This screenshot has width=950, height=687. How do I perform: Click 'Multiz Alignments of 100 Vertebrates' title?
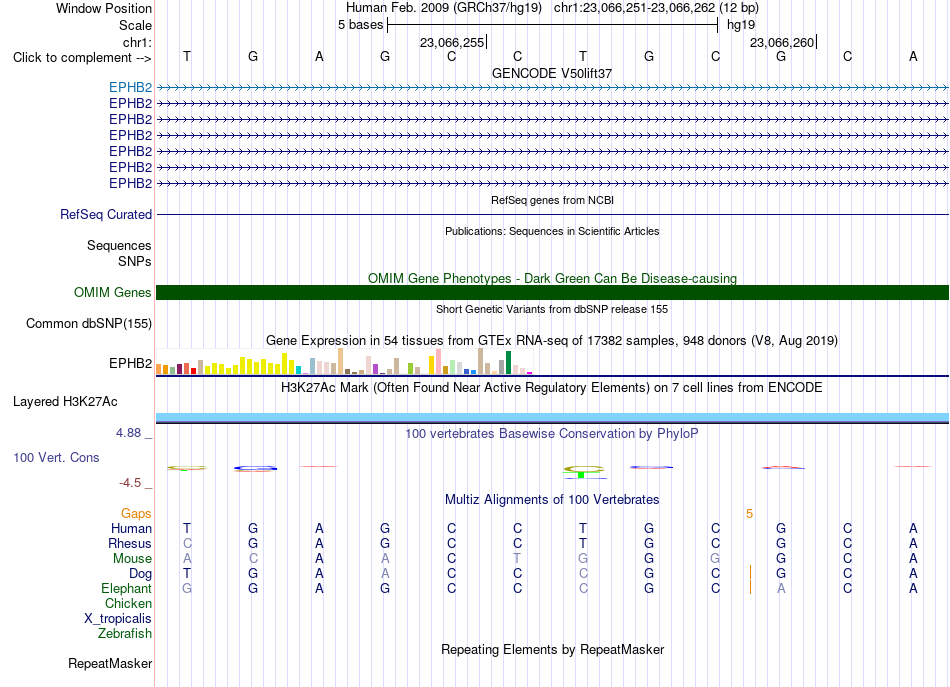tap(552, 499)
